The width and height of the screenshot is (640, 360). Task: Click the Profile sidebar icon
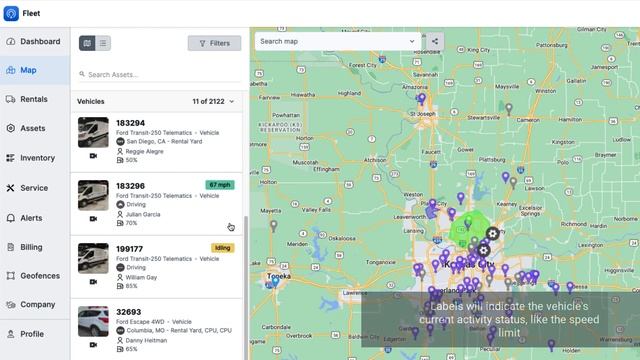pyautogui.click(x=11, y=334)
